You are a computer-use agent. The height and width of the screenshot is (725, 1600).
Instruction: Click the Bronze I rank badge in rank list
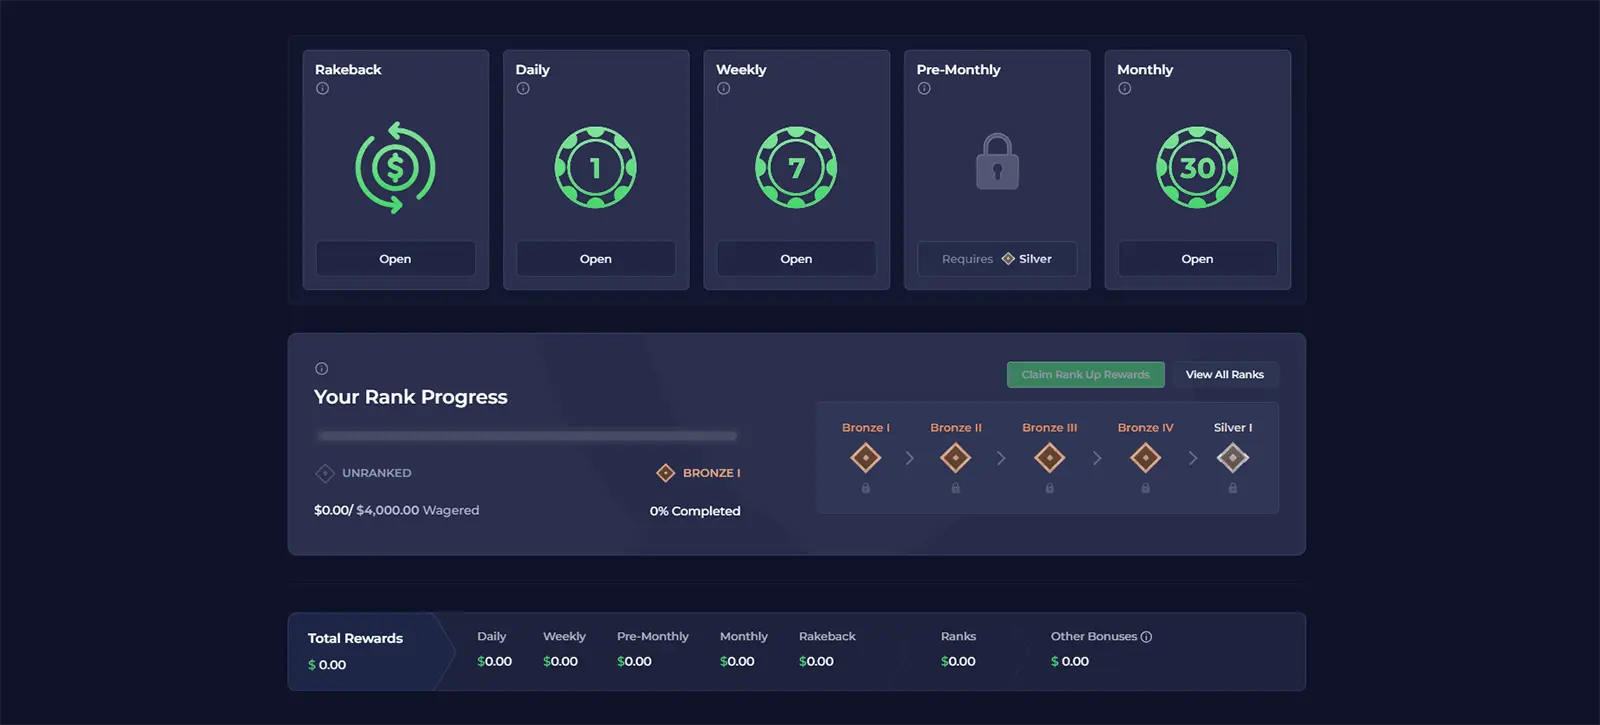[865, 458]
